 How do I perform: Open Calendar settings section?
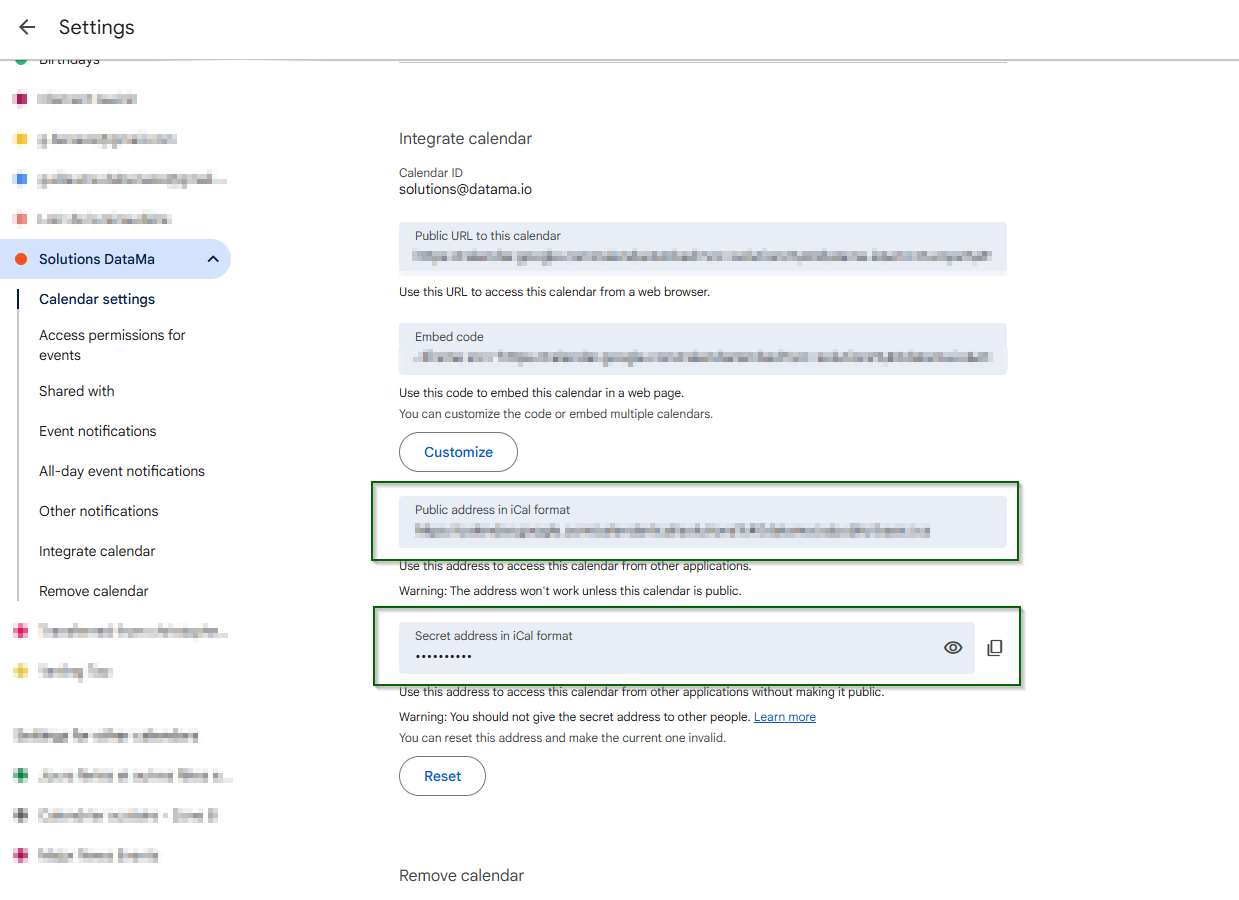(x=97, y=299)
